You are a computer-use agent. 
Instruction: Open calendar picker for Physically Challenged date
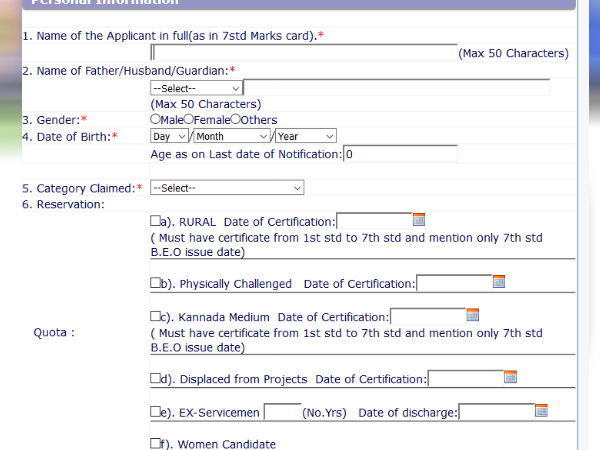pos(499,282)
